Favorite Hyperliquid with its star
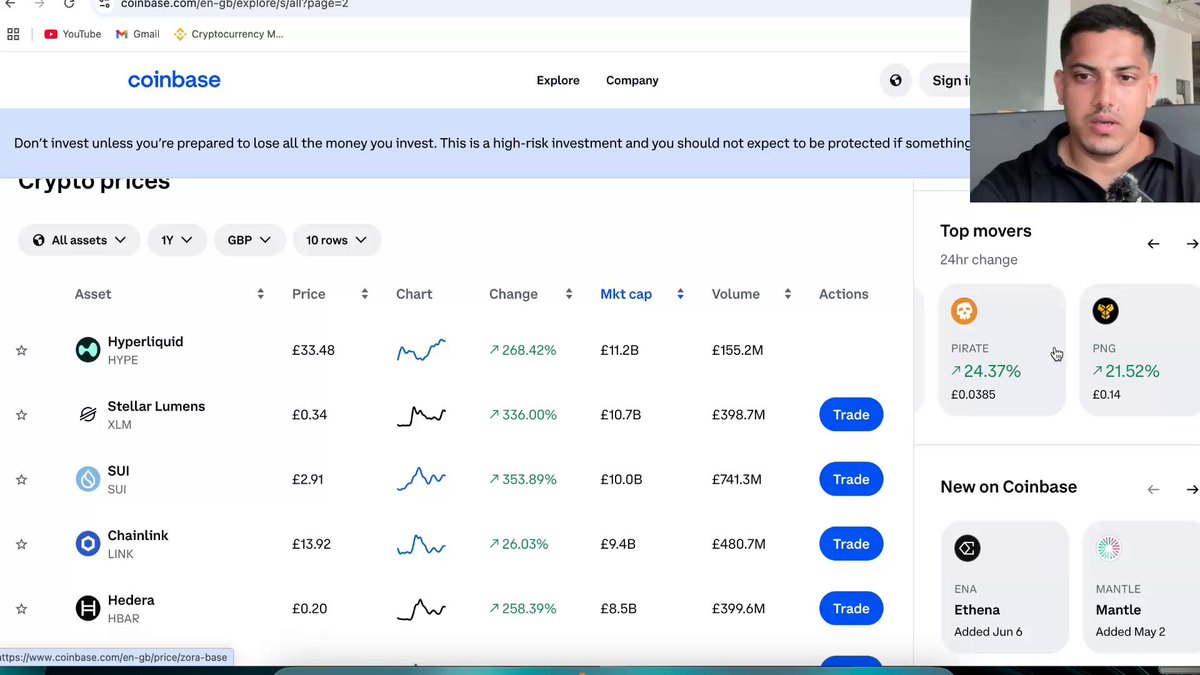The image size is (1200, 675). pos(21,350)
